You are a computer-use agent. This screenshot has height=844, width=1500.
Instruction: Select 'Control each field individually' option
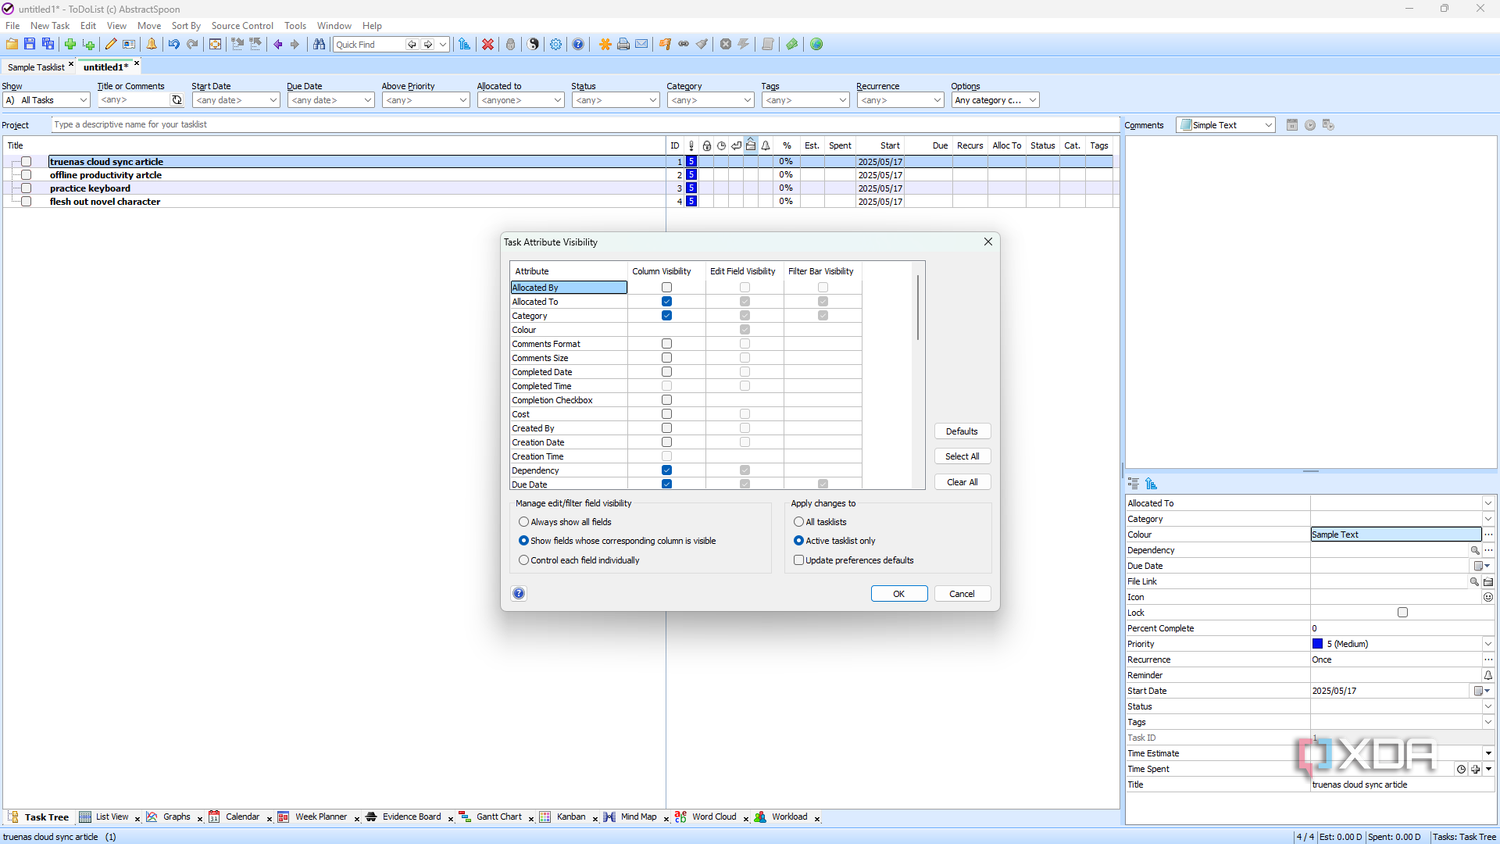click(x=524, y=560)
